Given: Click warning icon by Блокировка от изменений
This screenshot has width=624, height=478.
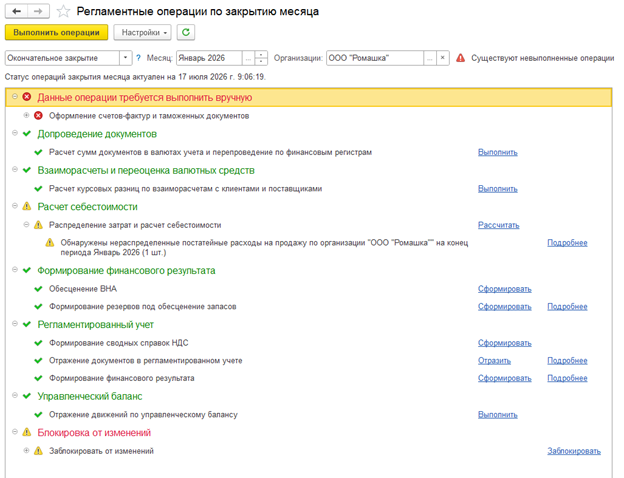Looking at the screenshot, I should [27, 432].
